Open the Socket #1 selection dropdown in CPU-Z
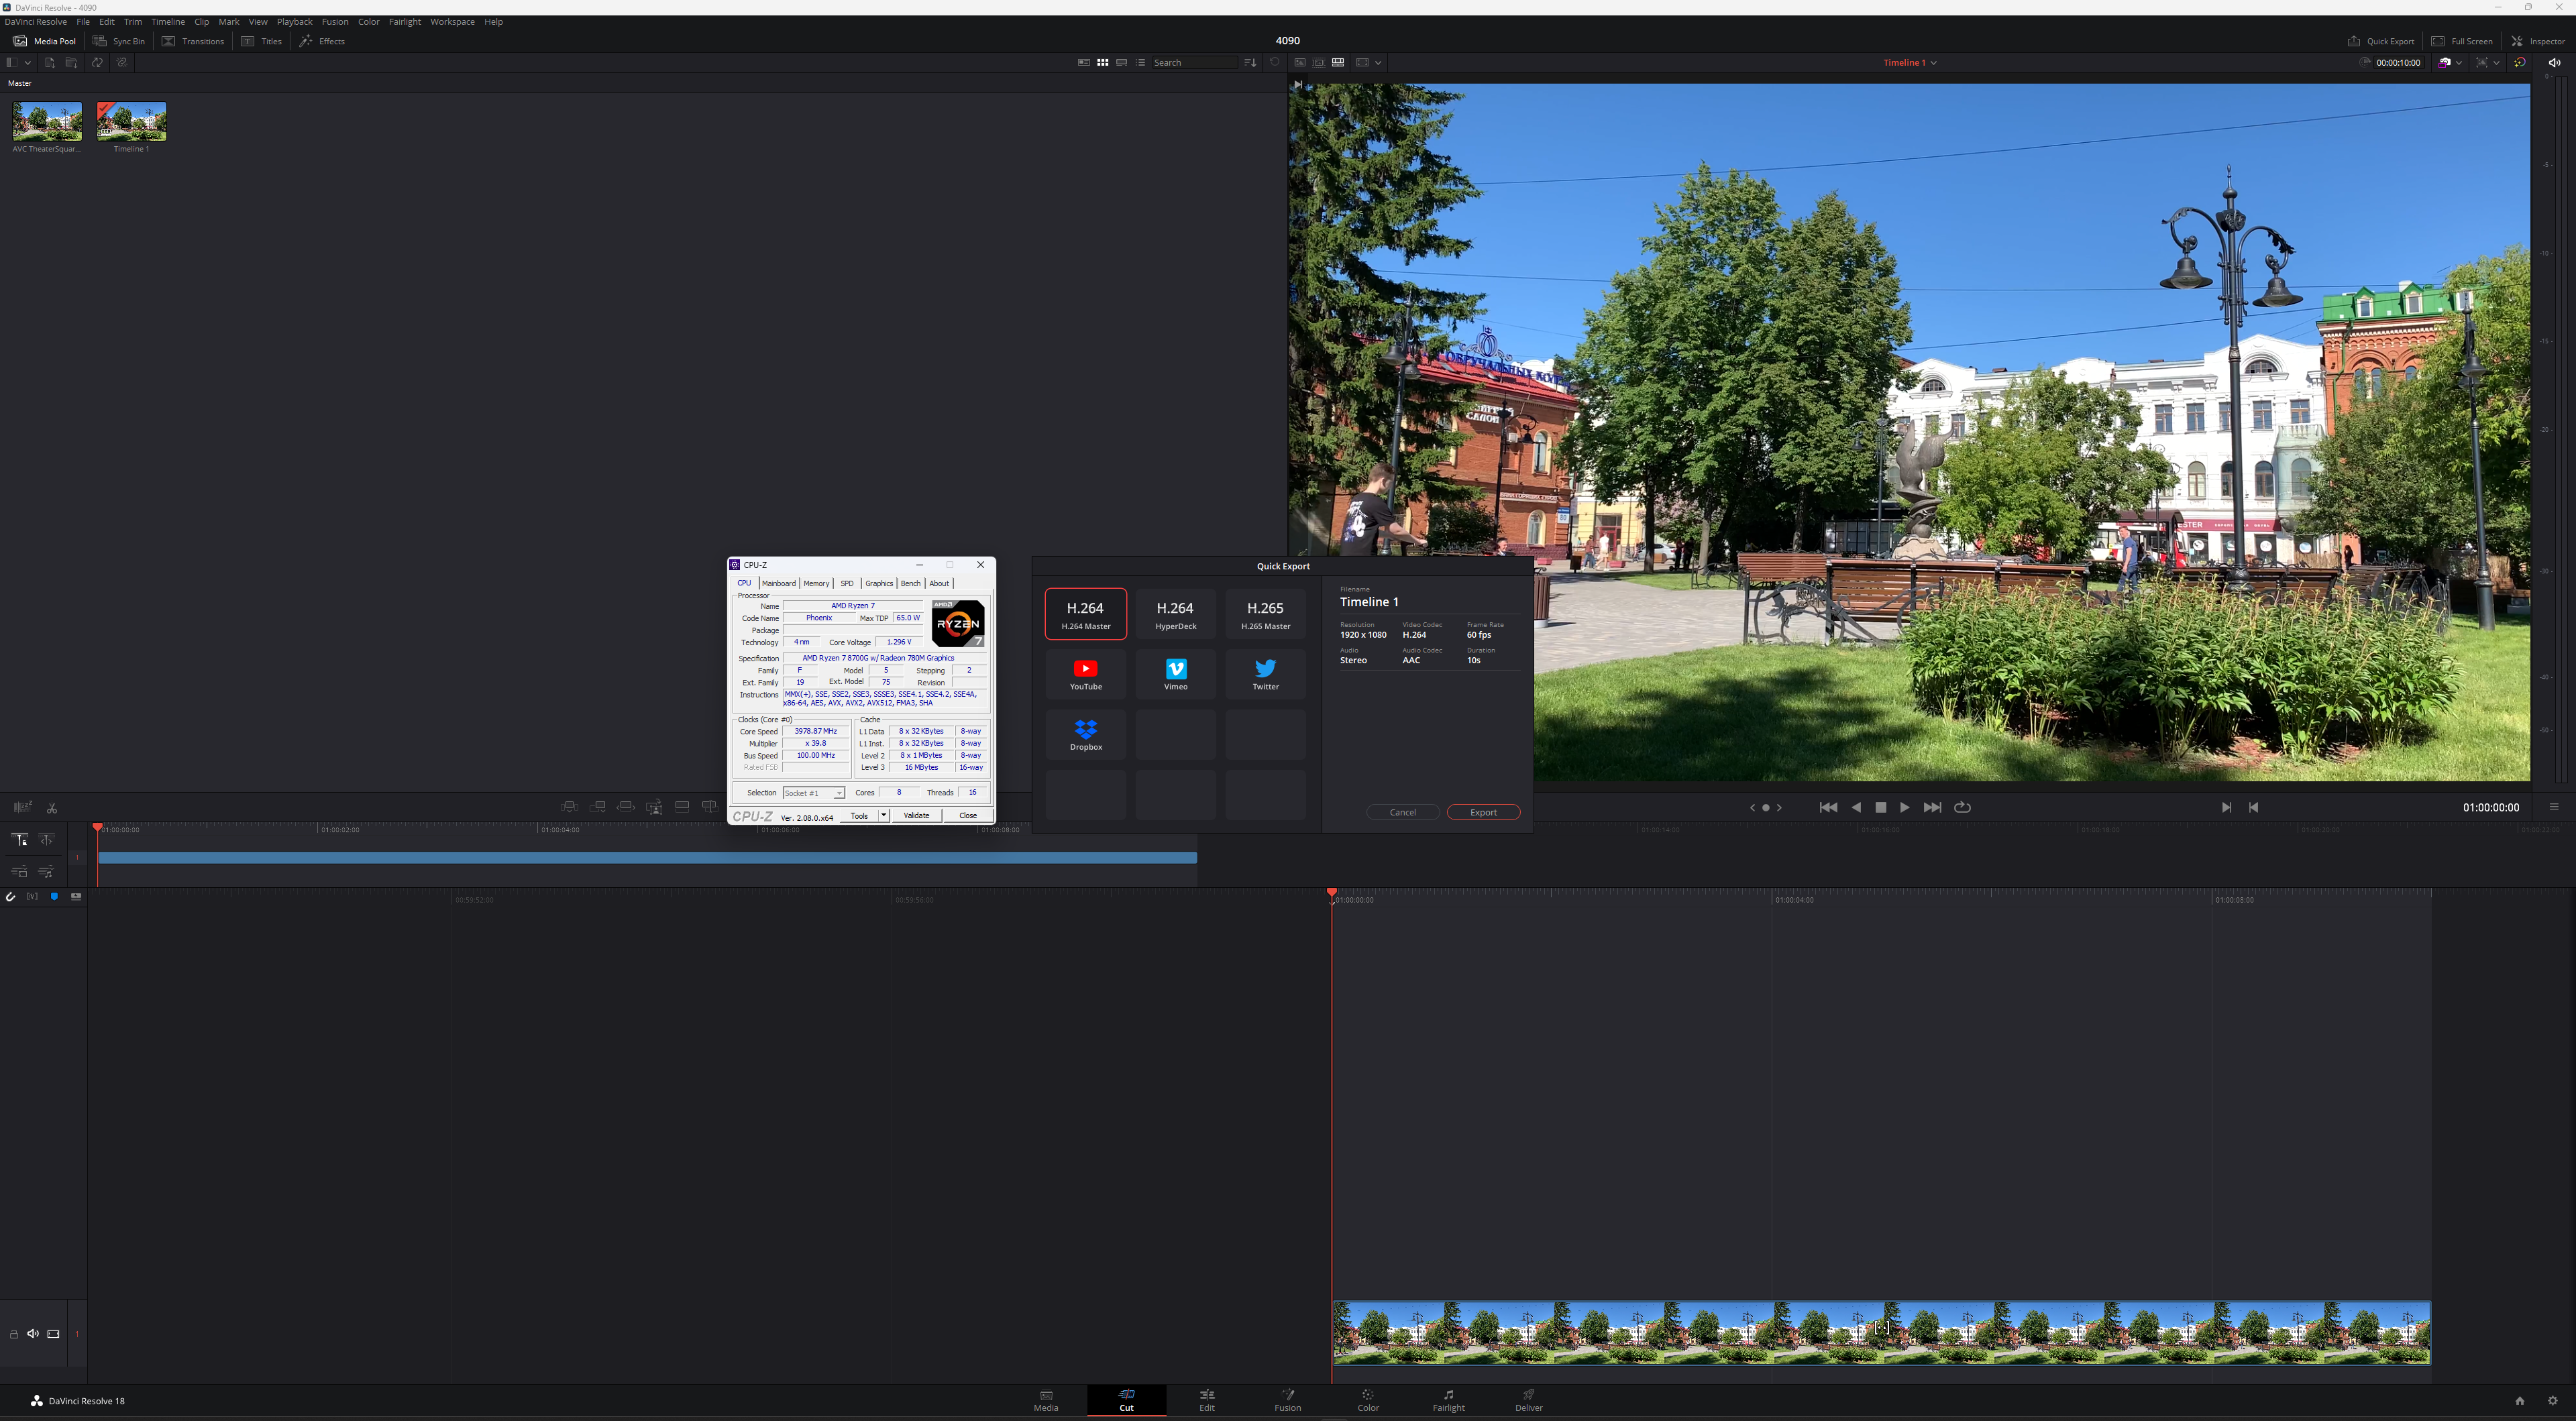This screenshot has height=1421, width=2576. [x=813, y=792]
